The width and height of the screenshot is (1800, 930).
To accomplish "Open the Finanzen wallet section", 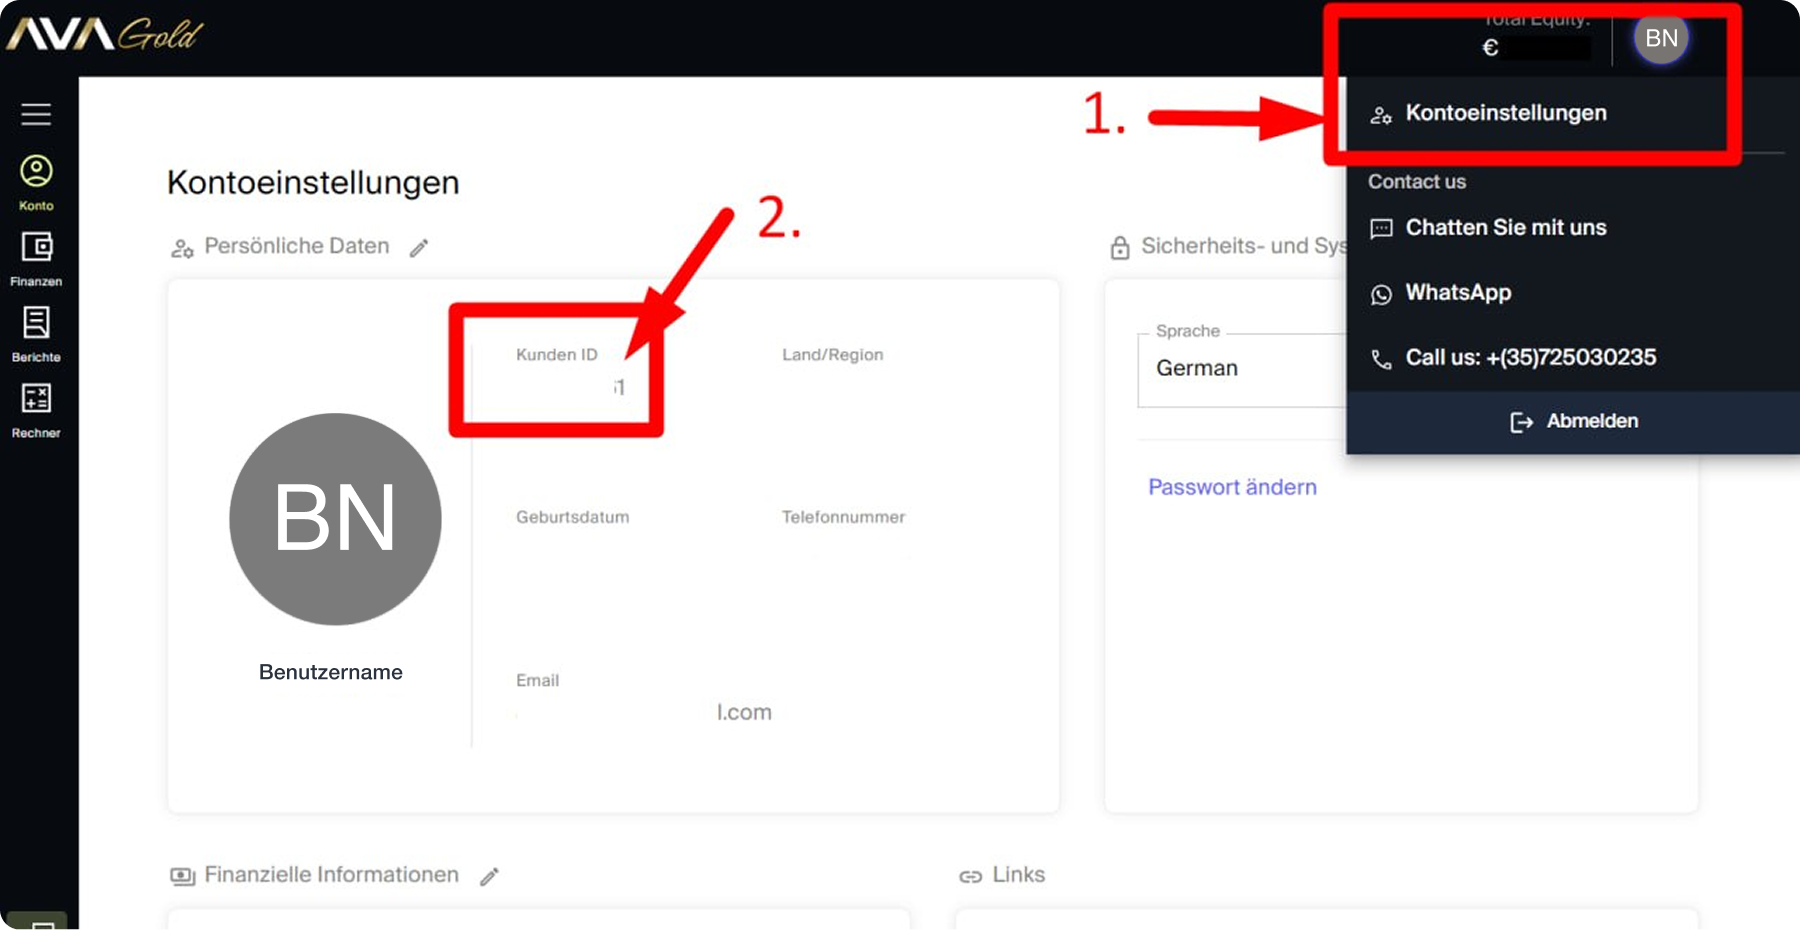I will [x=36, y=259].
